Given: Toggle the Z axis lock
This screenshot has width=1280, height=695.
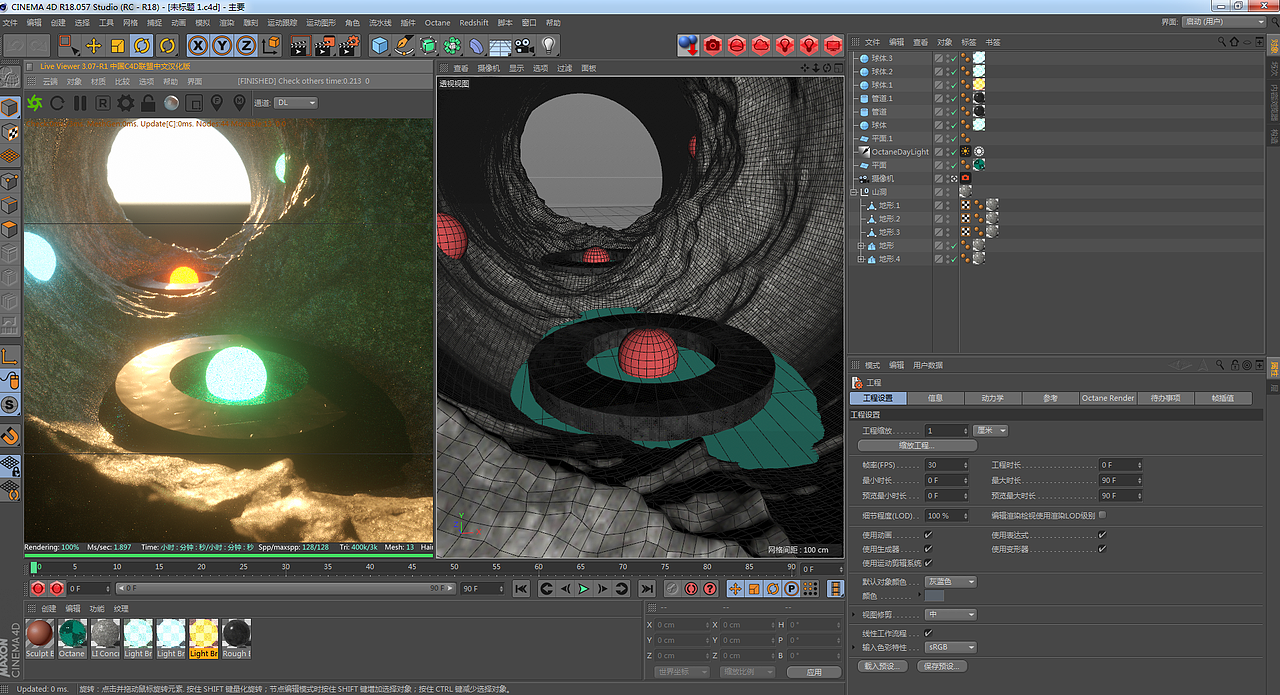Looking at the screenshot, I should click(246, 45).
